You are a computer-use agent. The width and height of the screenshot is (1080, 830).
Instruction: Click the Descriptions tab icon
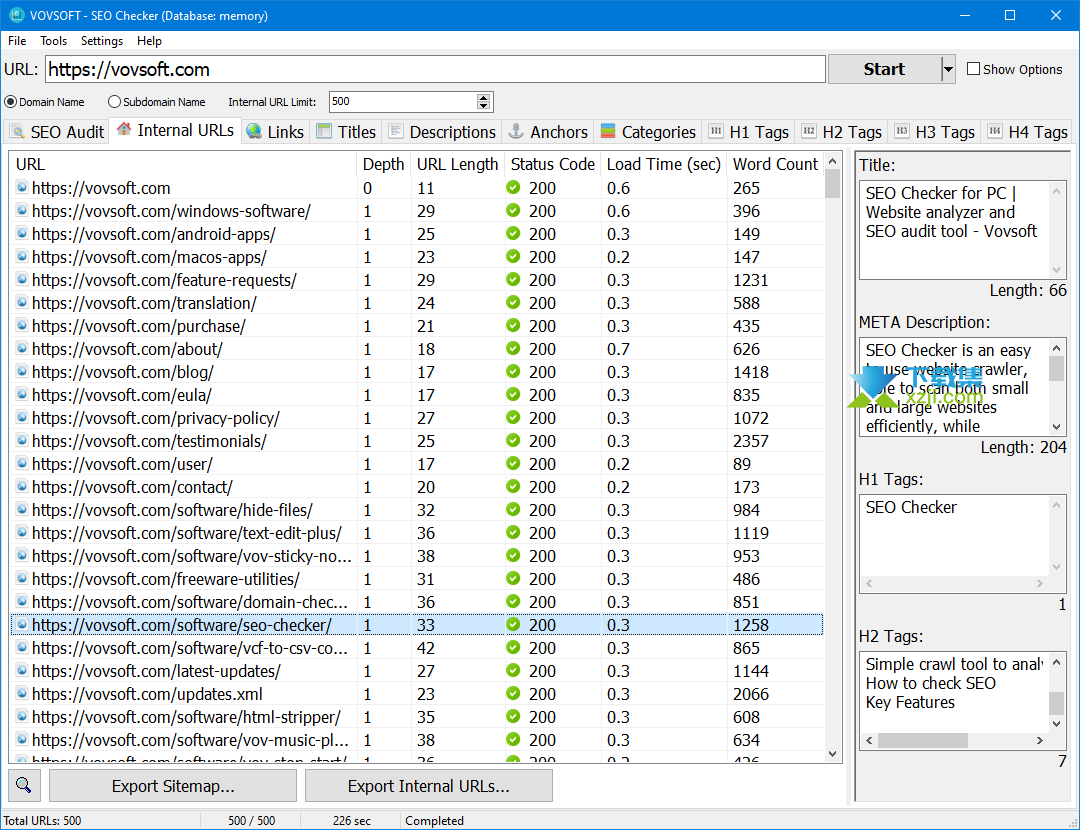[395, 131]
